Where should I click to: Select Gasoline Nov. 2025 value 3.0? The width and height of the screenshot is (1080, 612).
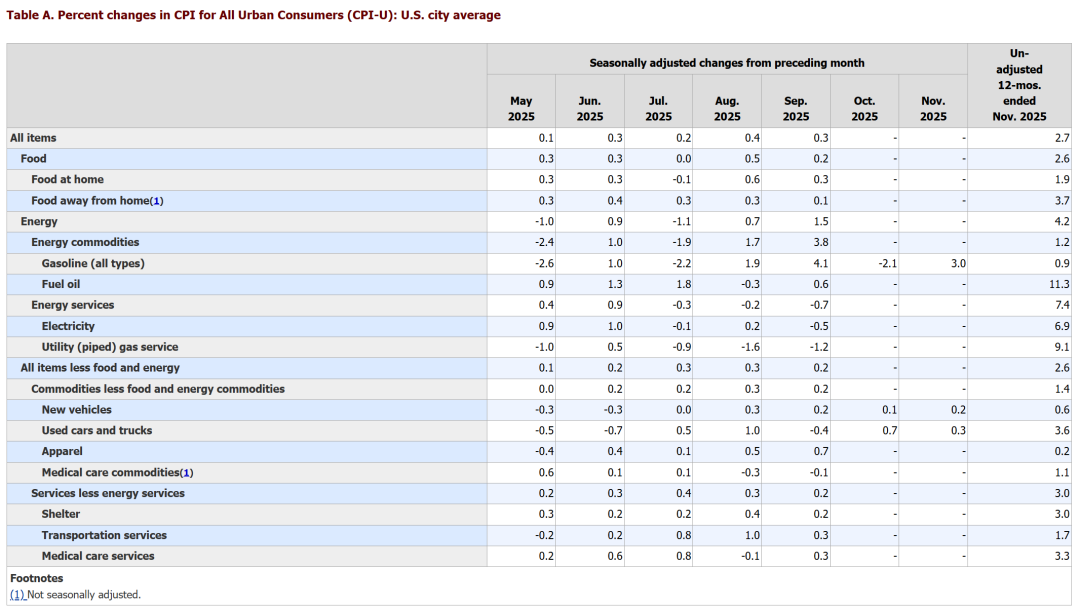click(x=958, y=264)
